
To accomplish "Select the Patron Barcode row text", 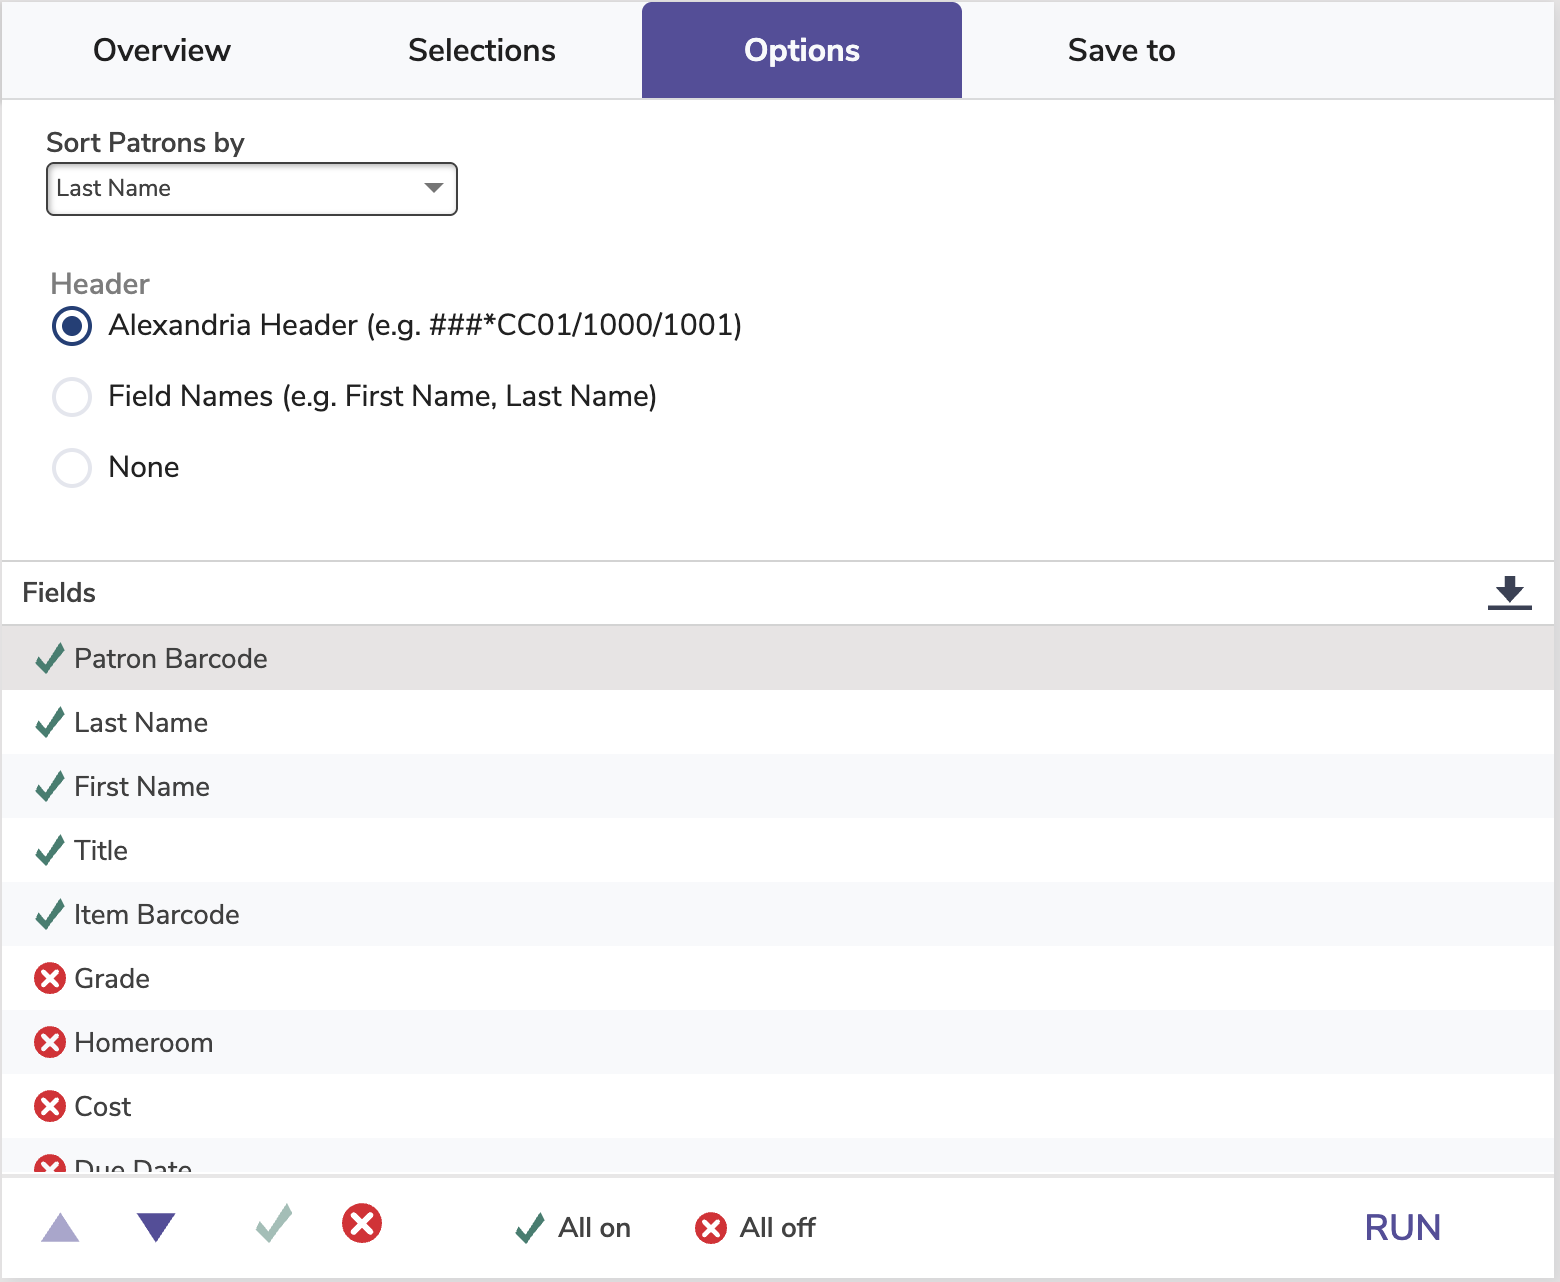I will [171, 659].
